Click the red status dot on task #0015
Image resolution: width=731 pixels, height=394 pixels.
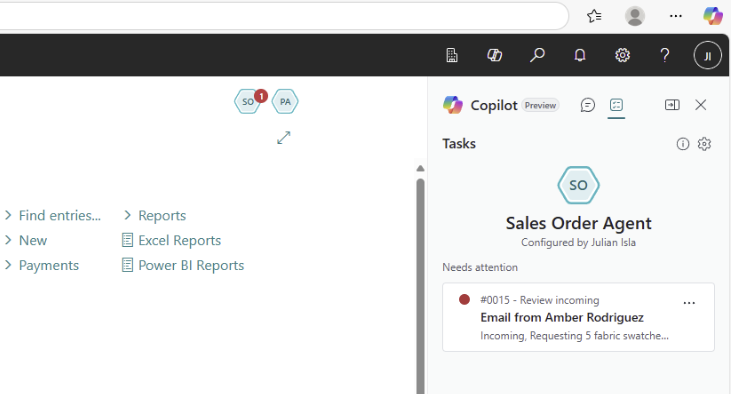pos(464,299)
